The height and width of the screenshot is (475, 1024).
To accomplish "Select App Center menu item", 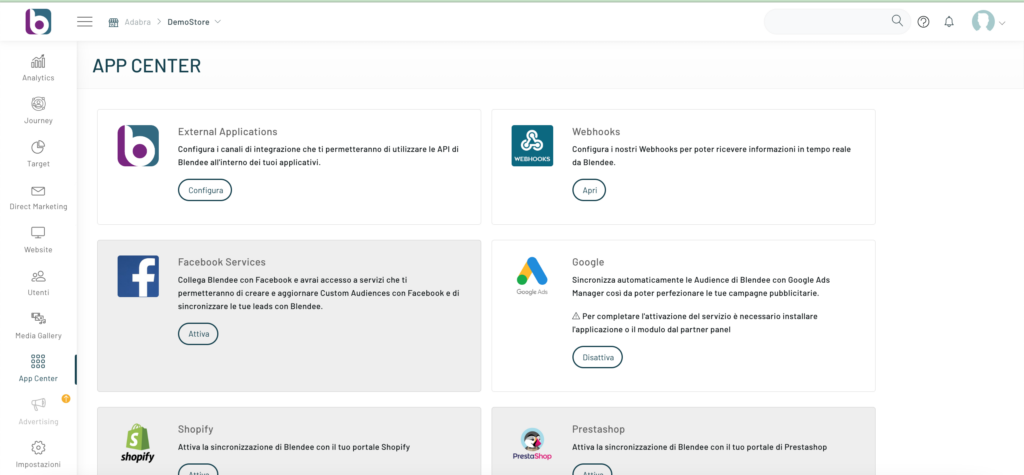I will [38, 367].
